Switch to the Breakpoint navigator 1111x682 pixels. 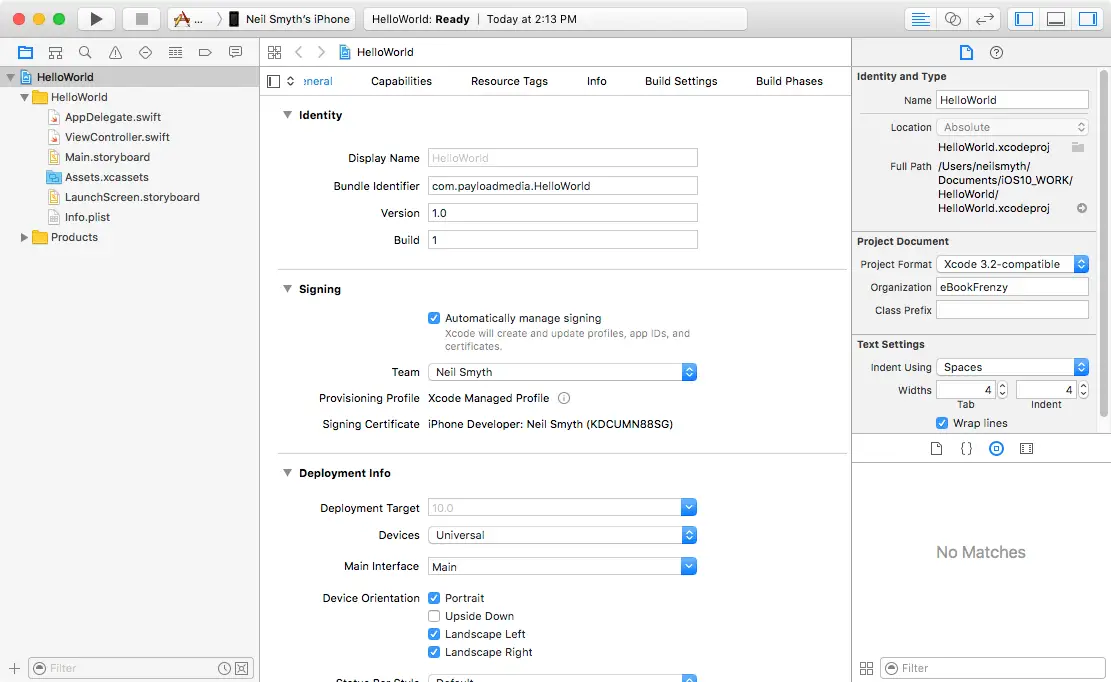click(205, 52)
